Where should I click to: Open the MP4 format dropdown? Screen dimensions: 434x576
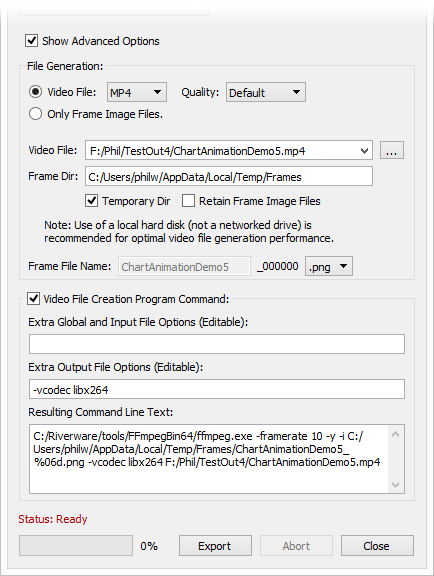[x=137, y=92]
